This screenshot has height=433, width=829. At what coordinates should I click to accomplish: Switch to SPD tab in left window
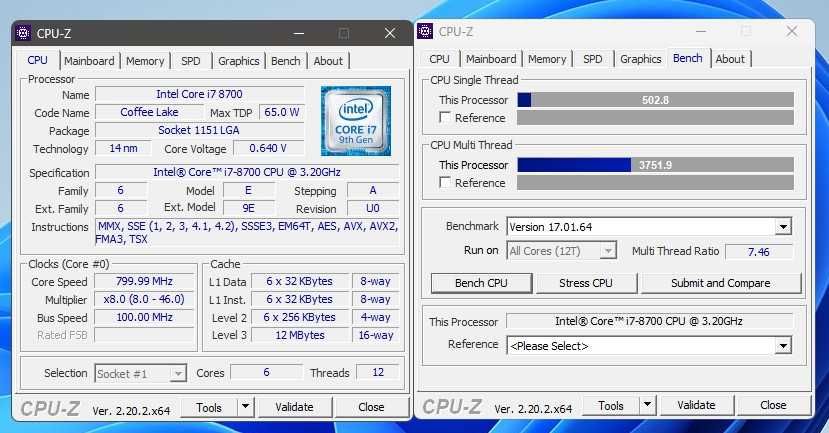click(x=190, y=61)
